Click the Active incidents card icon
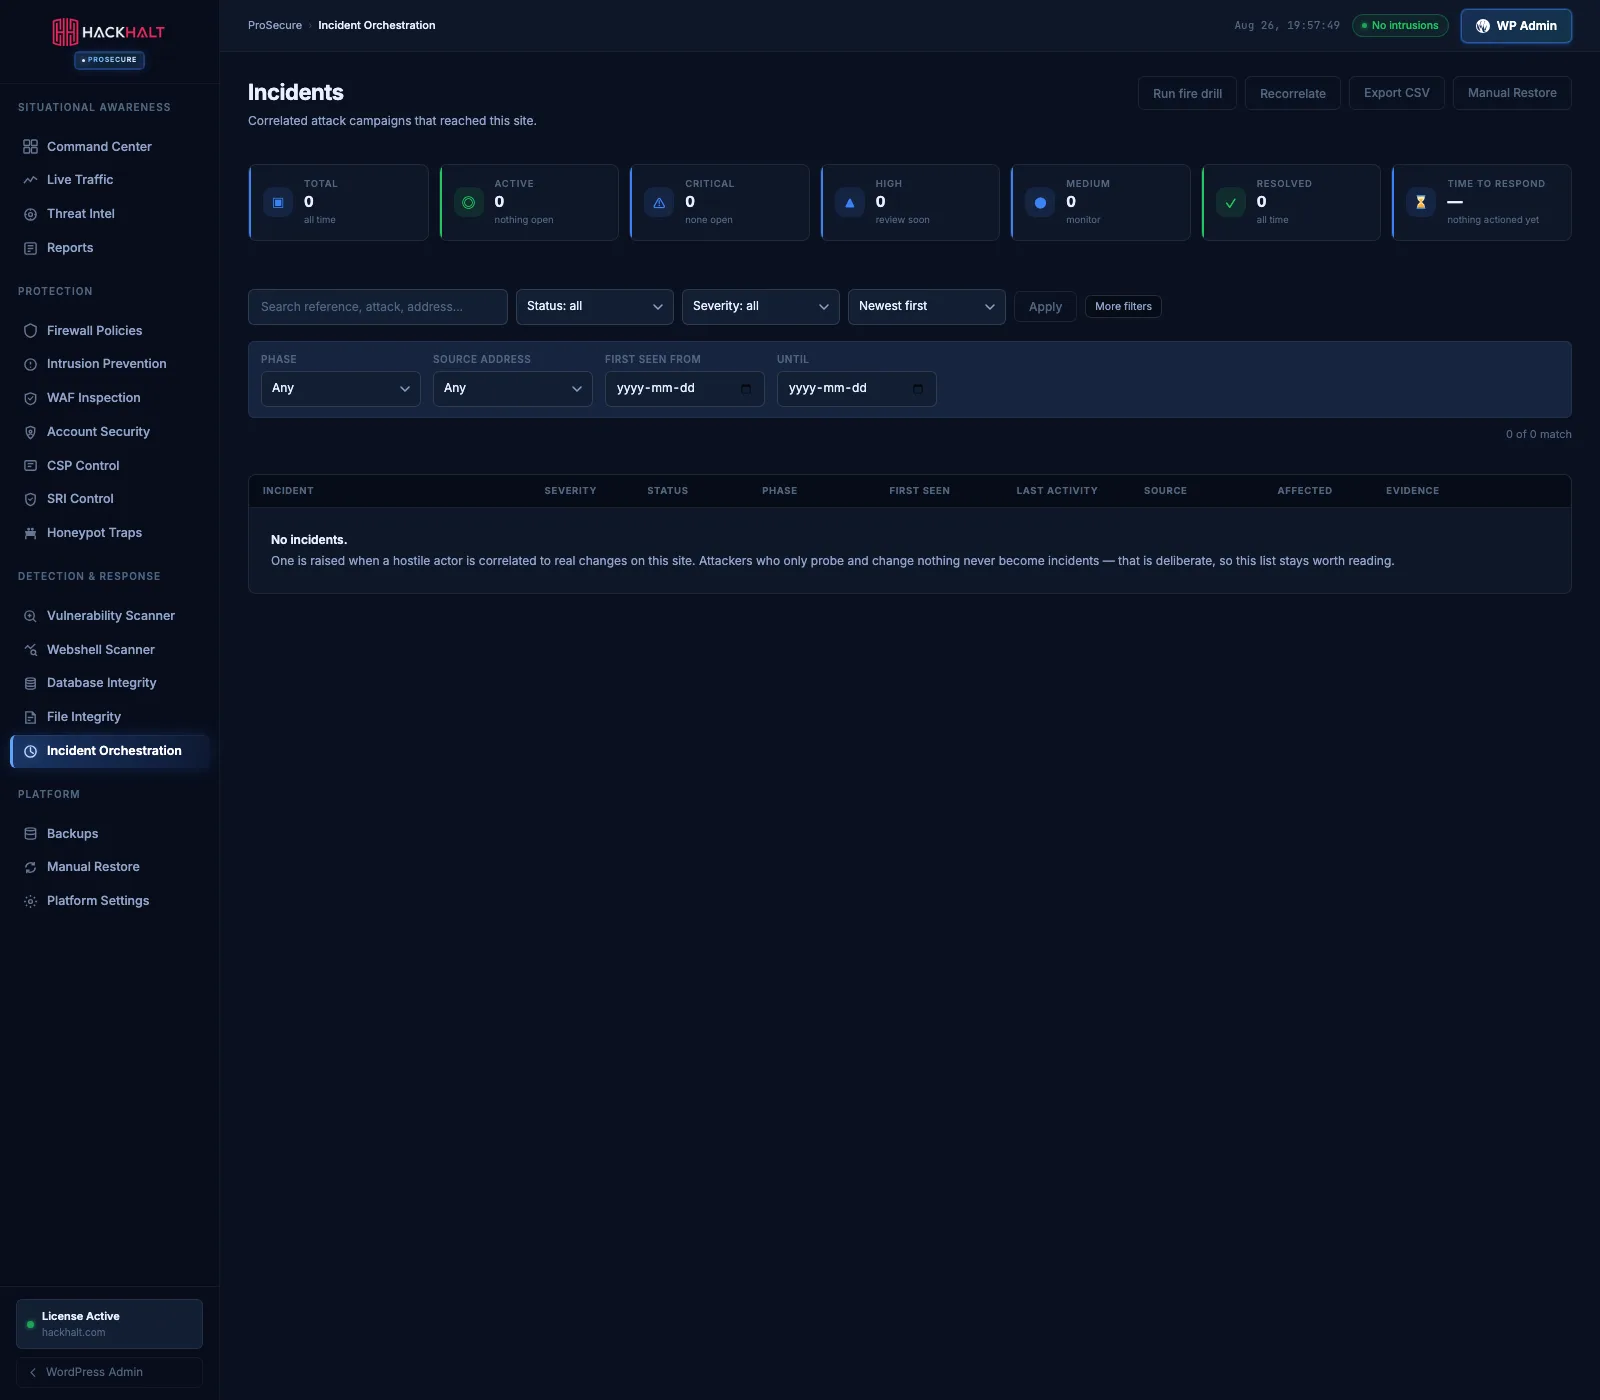 pyautogui.click(x=468, y=203)
